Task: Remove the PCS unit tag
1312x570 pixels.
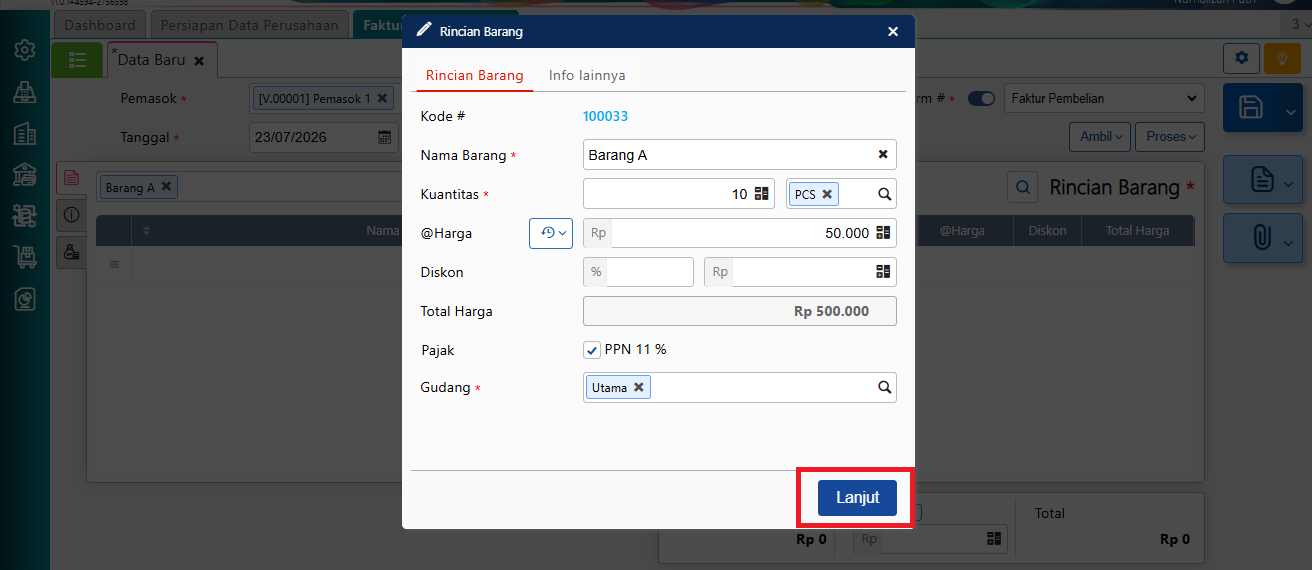Action: pos(827,194)
